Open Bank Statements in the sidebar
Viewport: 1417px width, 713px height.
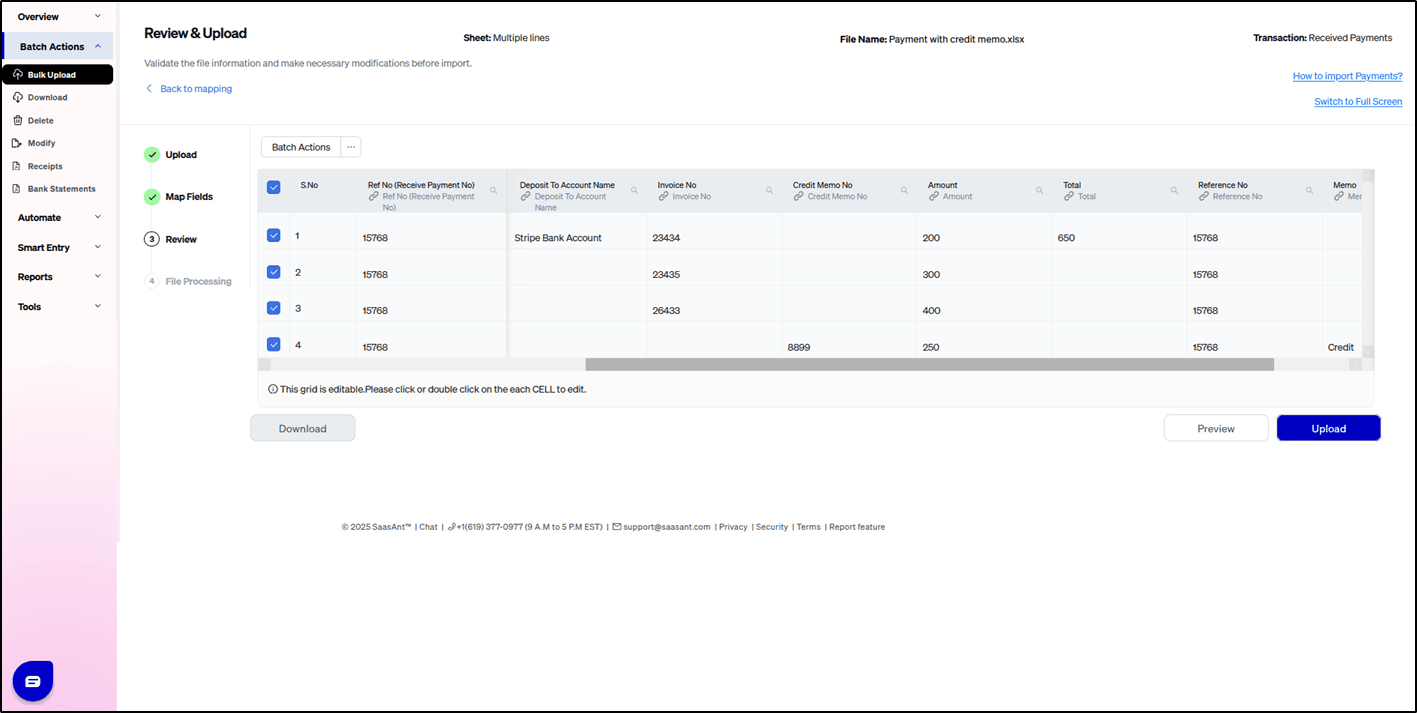coord(61,189)
